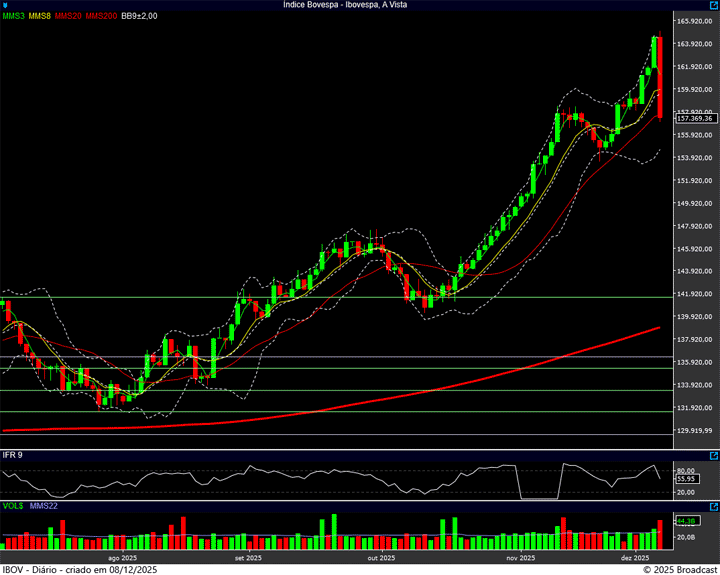This screenshot has width=720, height=575.
Task: Click the VOL$ indicator label
Action: click(x=12, y=507)
